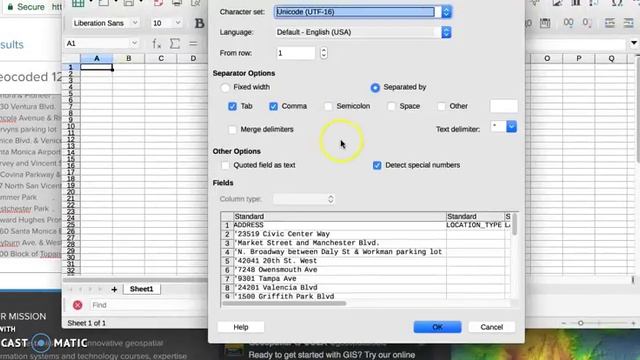Open the Function Wizard fx icon
The height and width of the screenshot is (360, 640).
coord(156,43)
